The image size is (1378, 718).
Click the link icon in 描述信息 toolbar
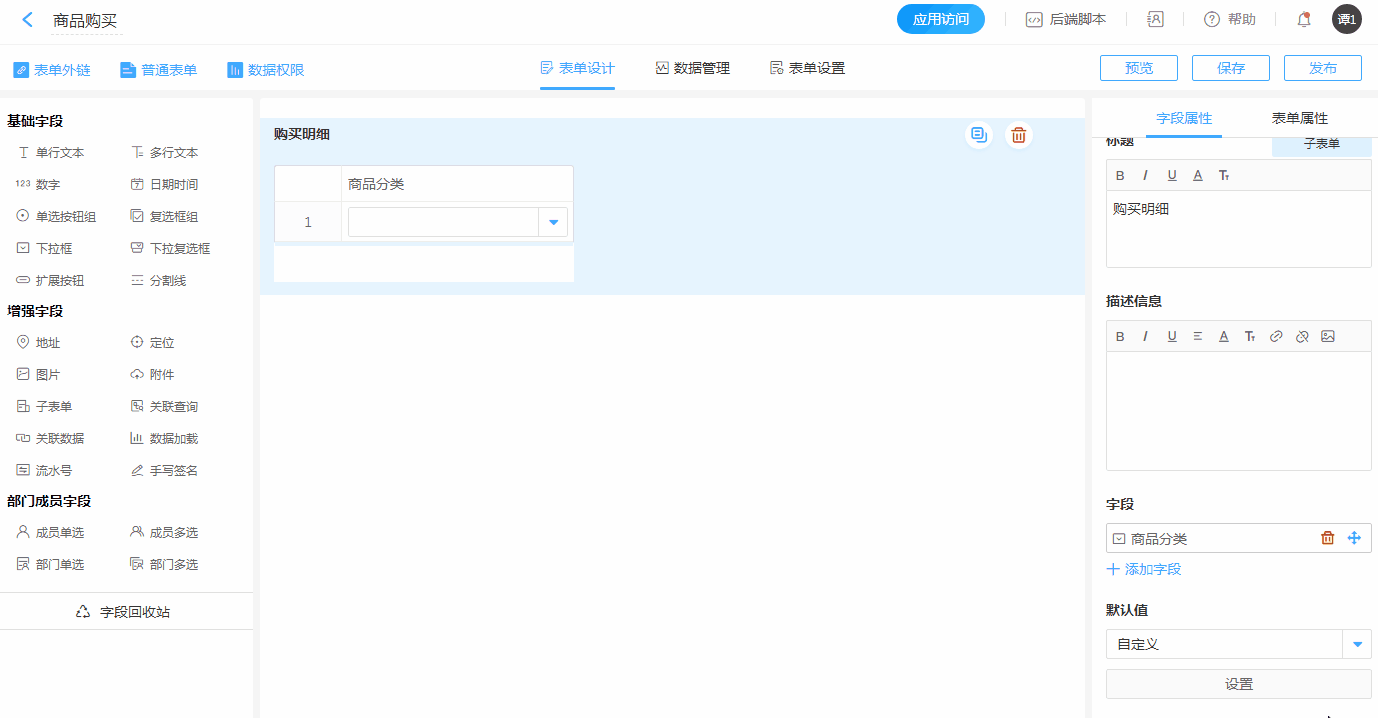(1275, 336)
